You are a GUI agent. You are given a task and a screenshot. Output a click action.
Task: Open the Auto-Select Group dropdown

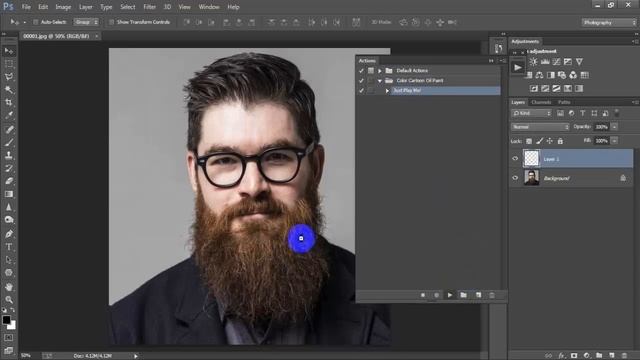[x=86, y=22]
